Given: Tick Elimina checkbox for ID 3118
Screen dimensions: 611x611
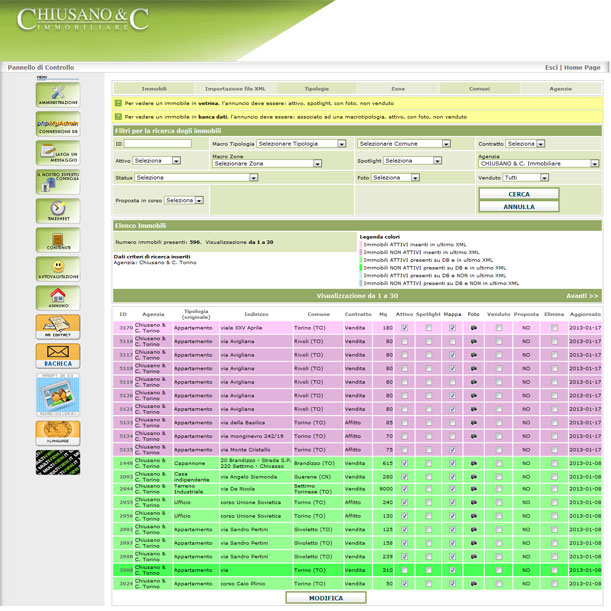Looking at the screenshot, I should click(x=554, y=369).
